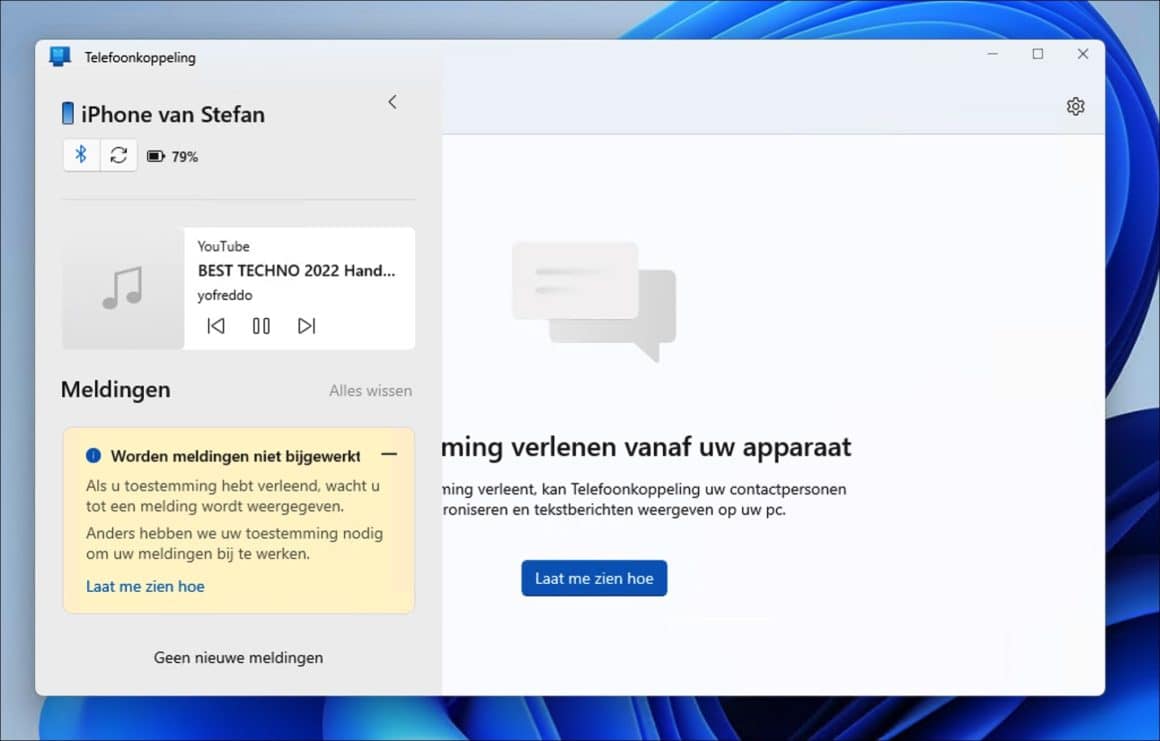Clear all notifications via Alles wissen
1160x741 pixels.
[370, 390]
